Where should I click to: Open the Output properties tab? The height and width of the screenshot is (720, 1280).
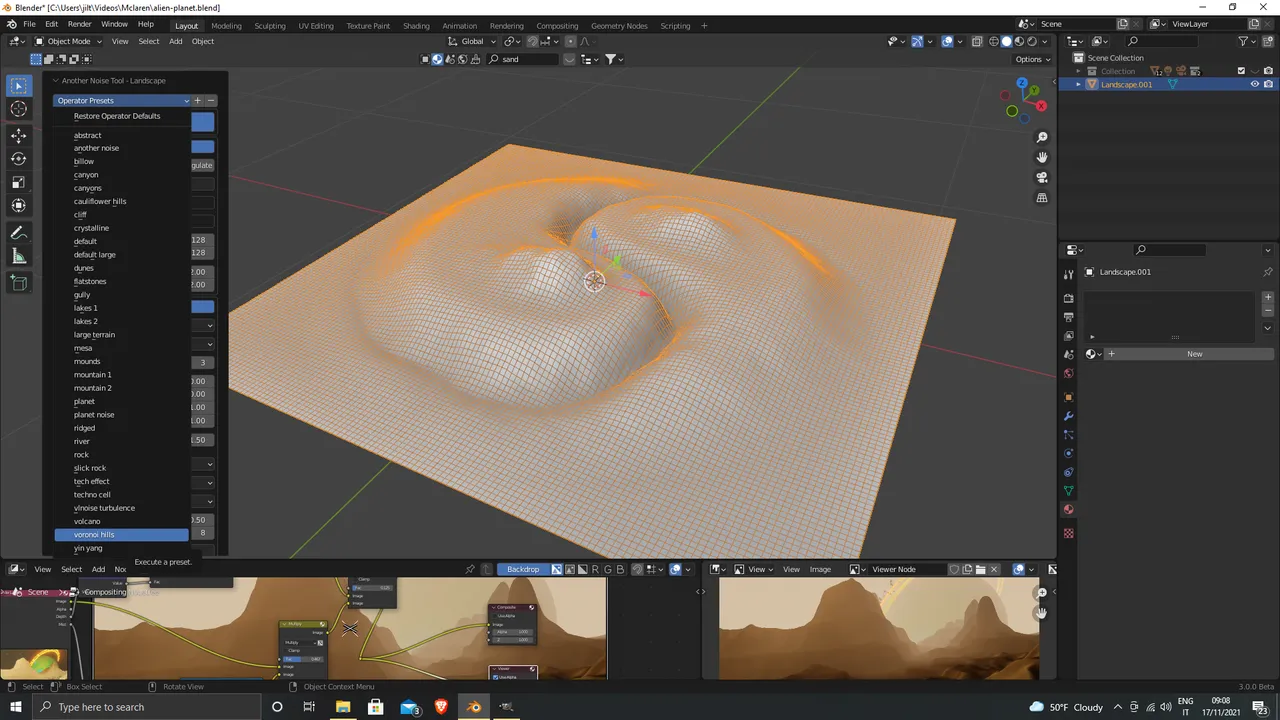pos(1068,317)
